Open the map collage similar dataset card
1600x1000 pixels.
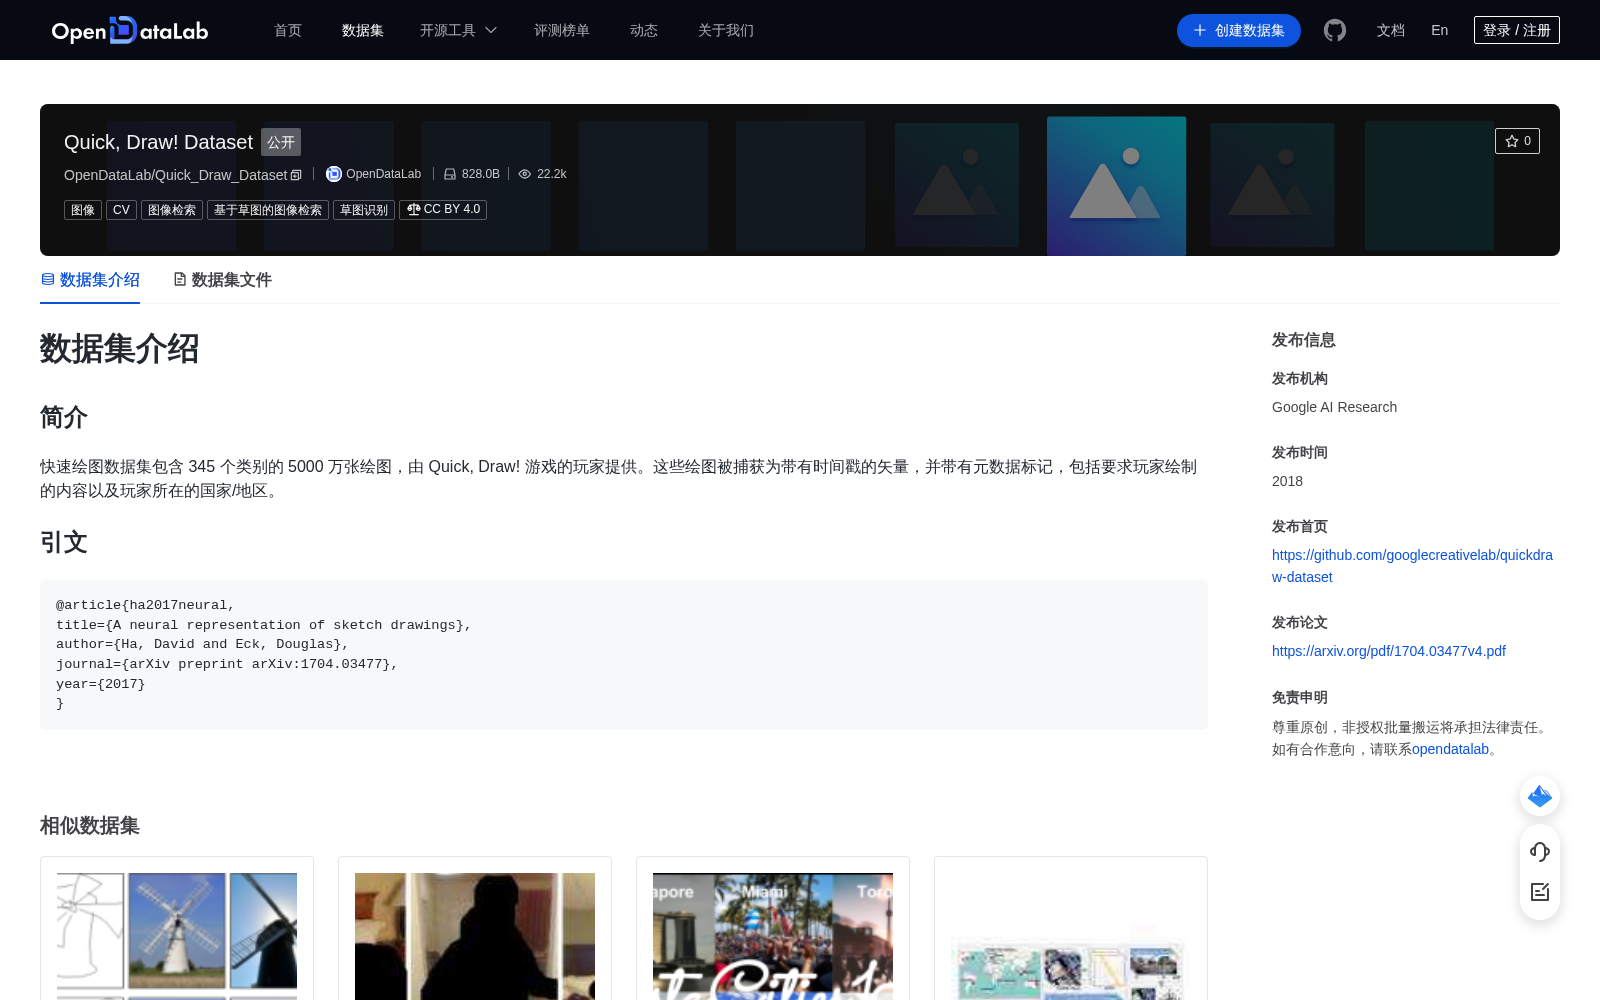(1071, 928)
